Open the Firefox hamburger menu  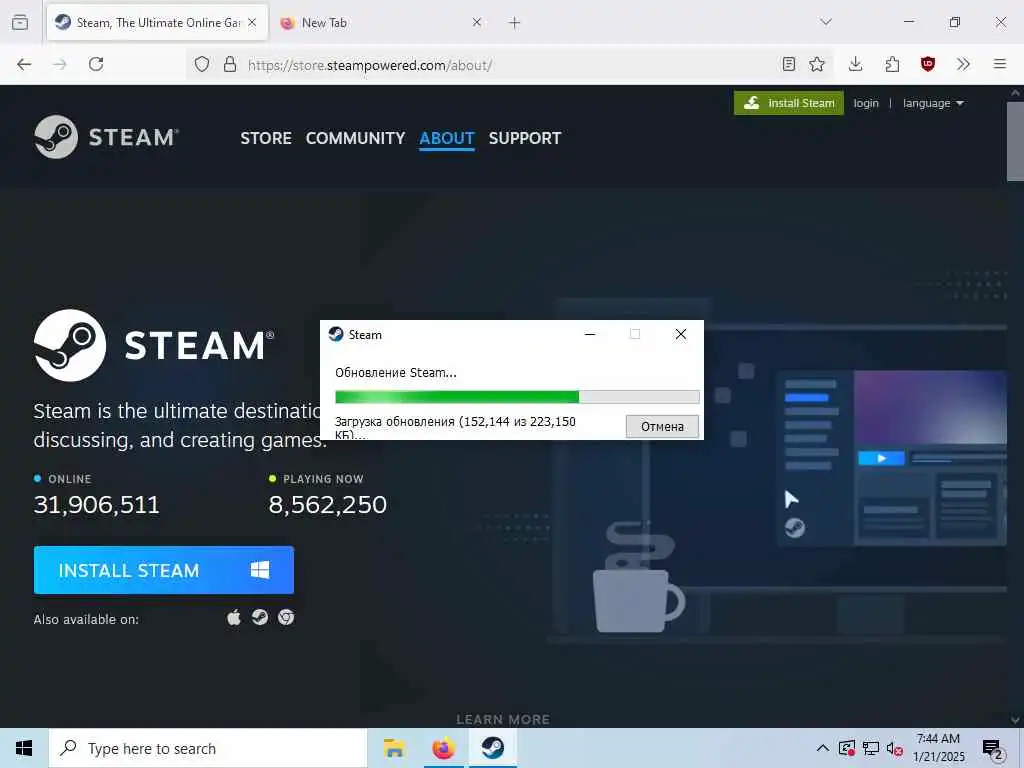click(1000, 64)
